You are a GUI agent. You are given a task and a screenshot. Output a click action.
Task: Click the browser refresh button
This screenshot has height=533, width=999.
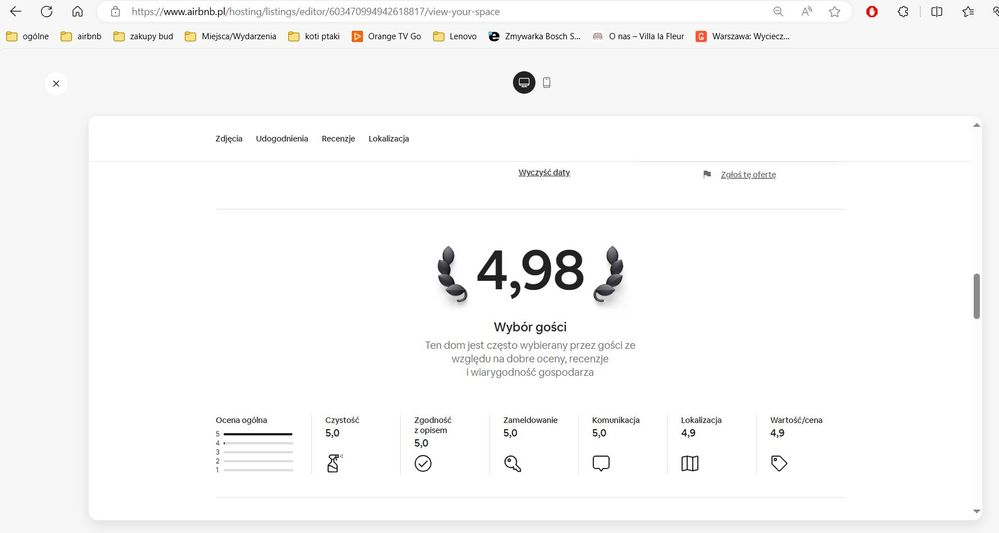pyautogui.click(x=46, y=12)
